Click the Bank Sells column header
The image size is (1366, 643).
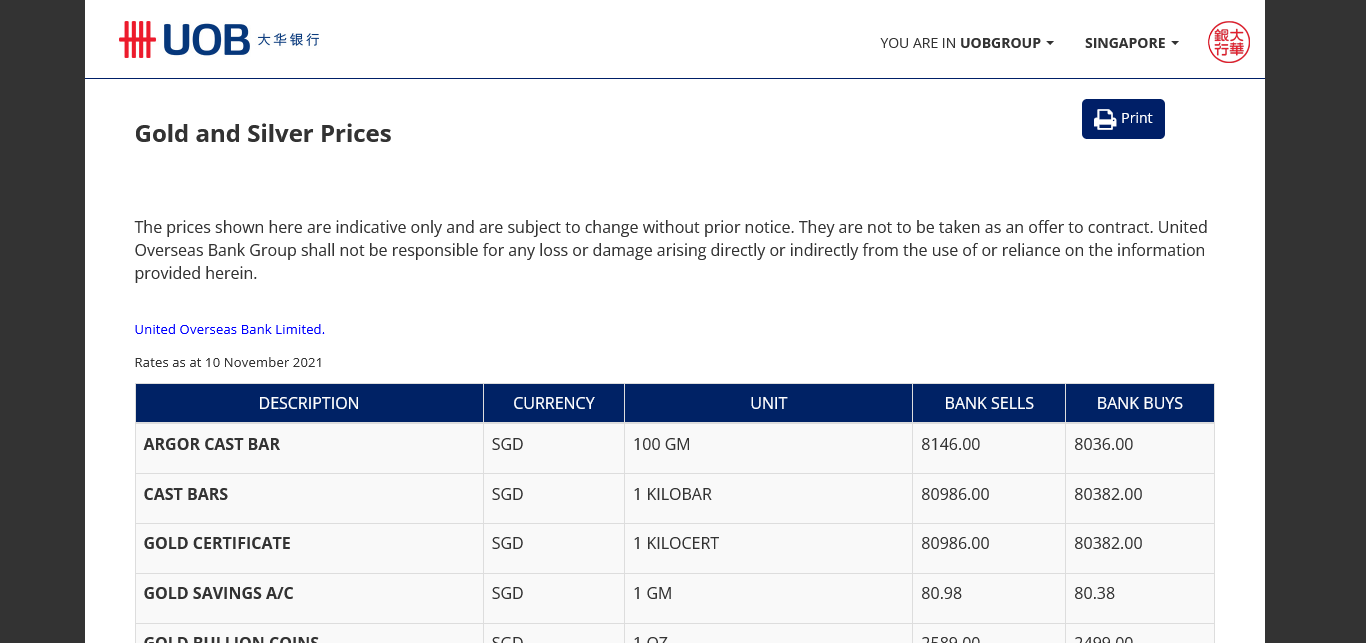pos(989,403)
